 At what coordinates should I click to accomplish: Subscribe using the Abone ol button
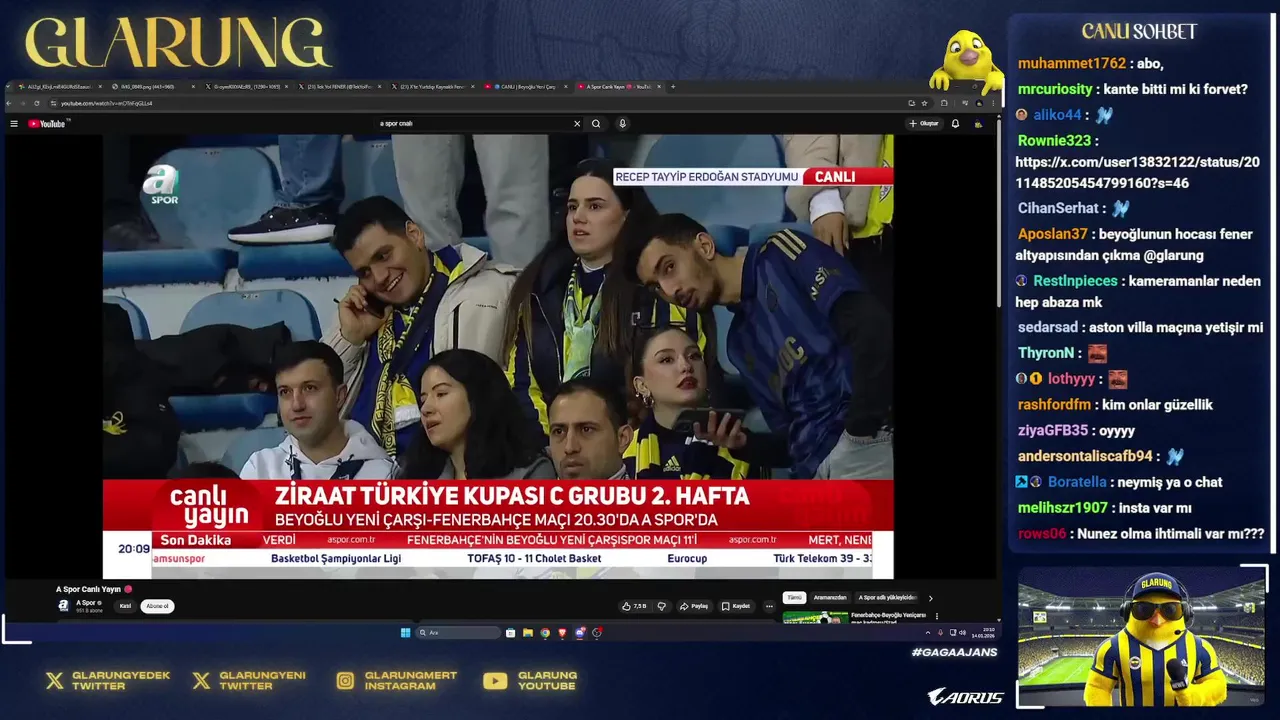click(157, 606)
